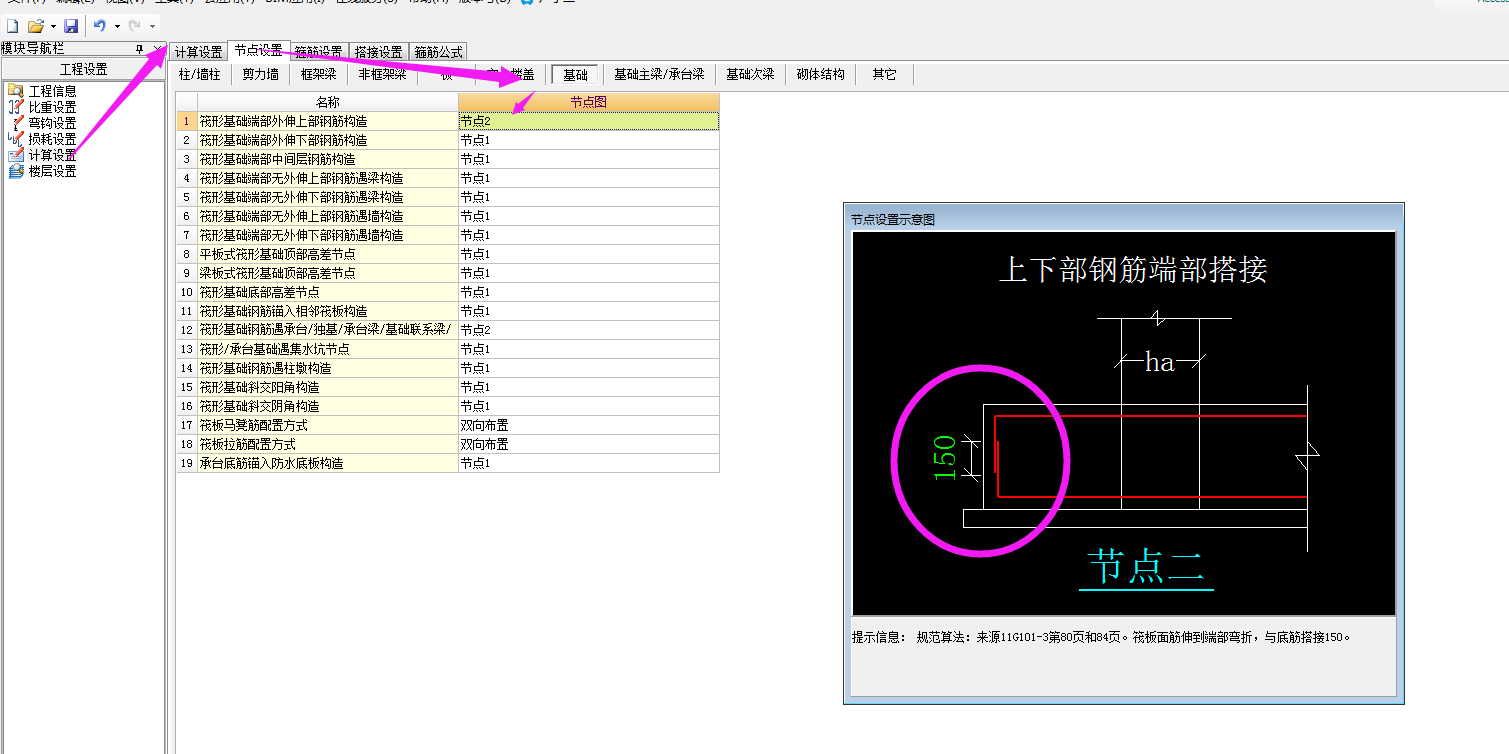Select the 柱/墙柱 component button
The width and height of the screenshot is (1509, 754).
(x=199, y=74)
